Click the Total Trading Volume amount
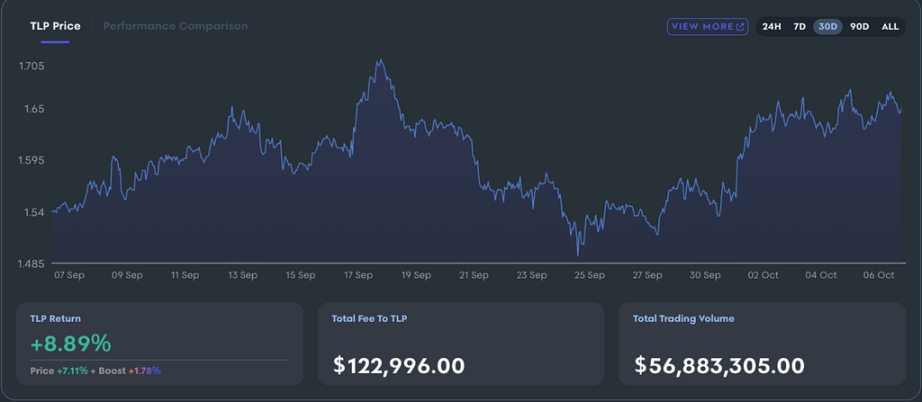922x402 pixels. pos(719,365)
